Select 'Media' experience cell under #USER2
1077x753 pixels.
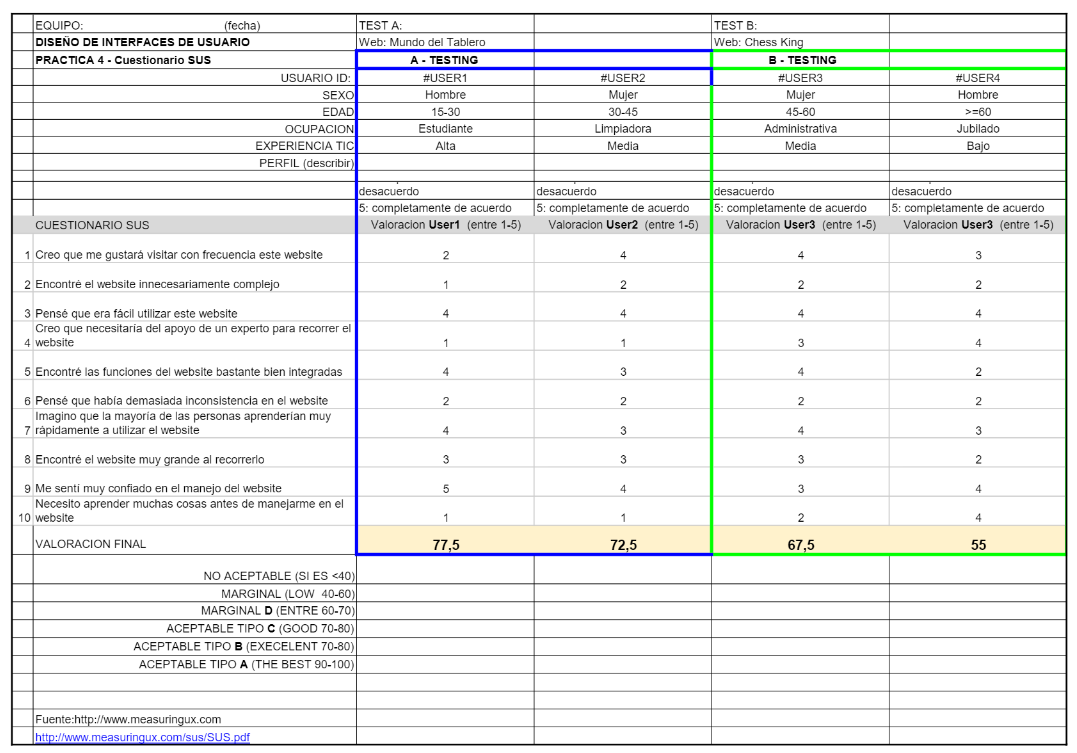[x=623, y=146]
